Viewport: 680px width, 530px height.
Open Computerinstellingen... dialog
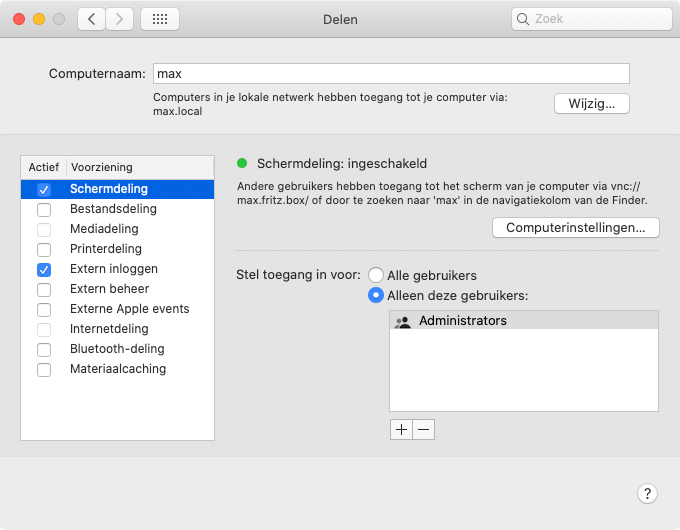[575, 228]
